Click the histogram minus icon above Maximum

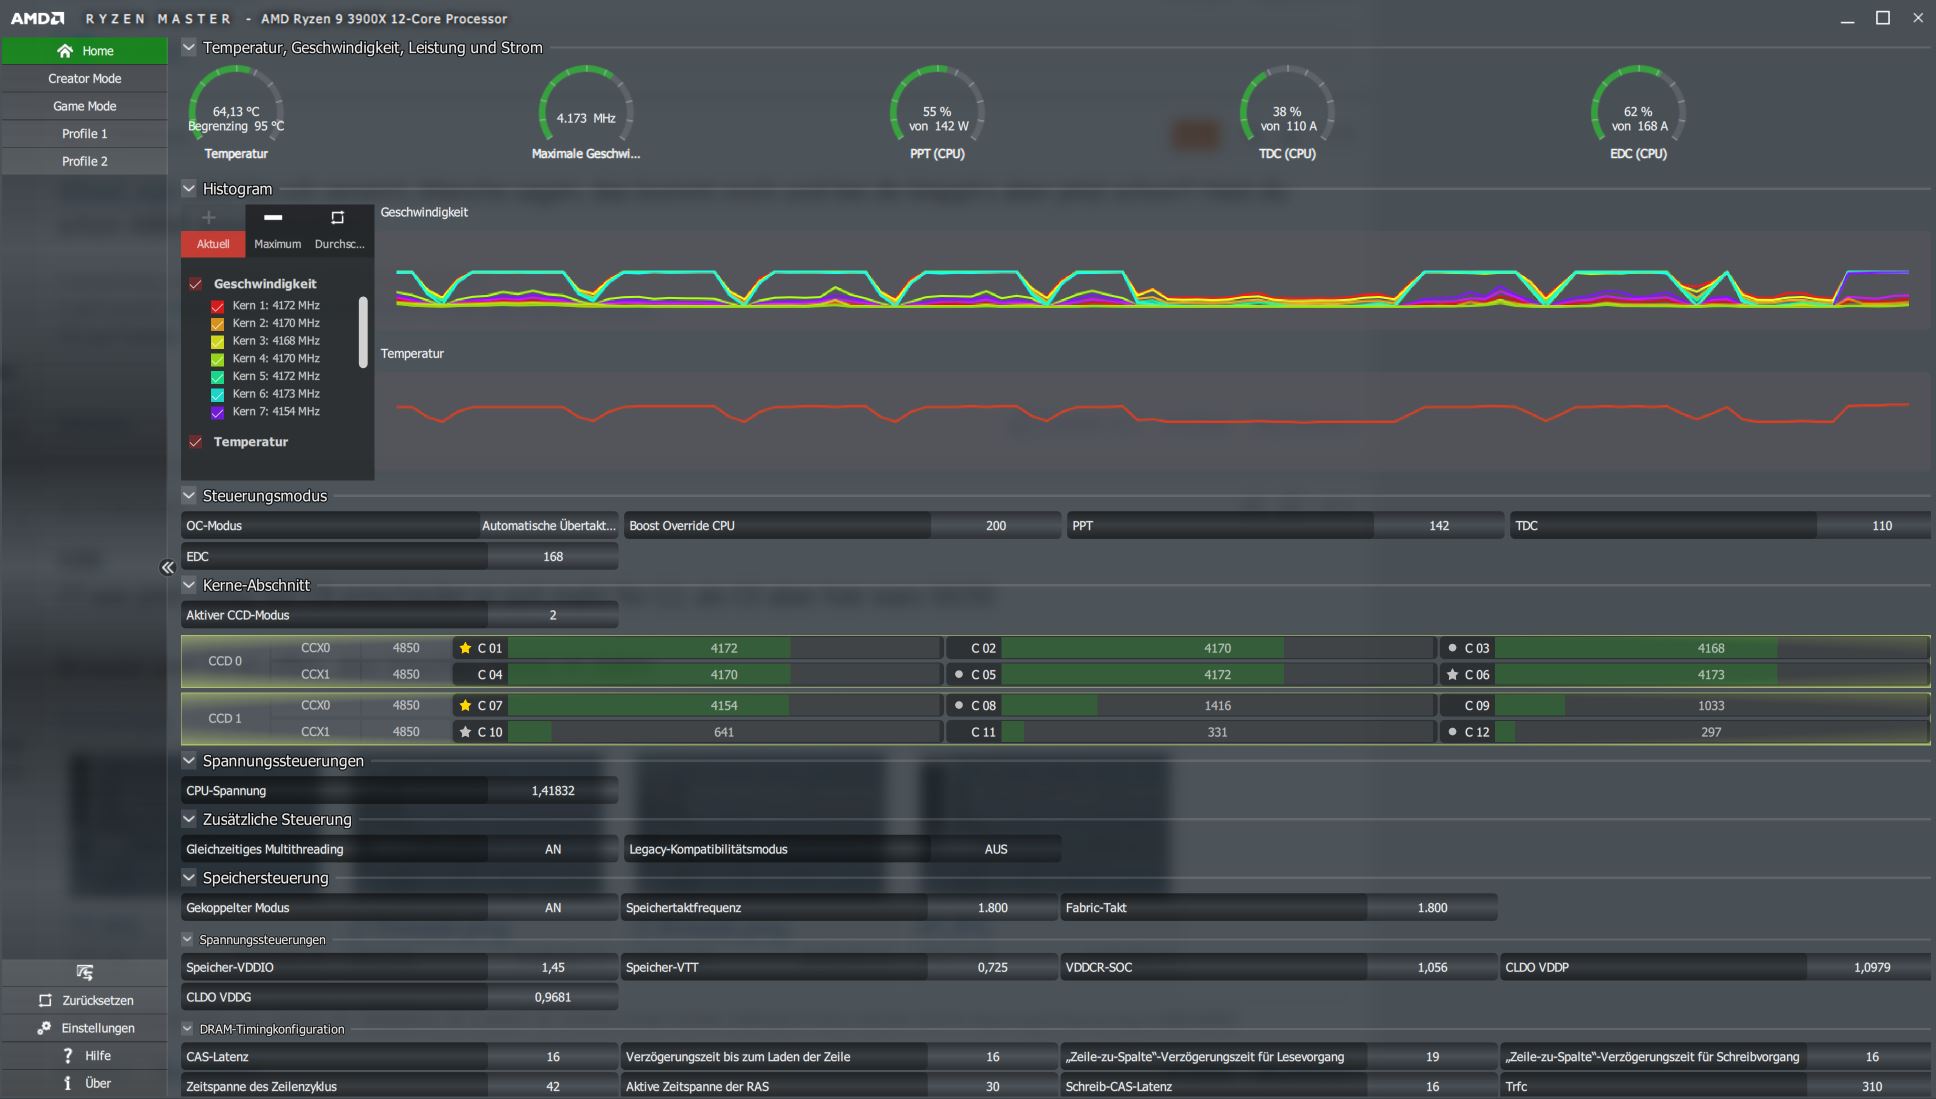[x=273, y=217]
